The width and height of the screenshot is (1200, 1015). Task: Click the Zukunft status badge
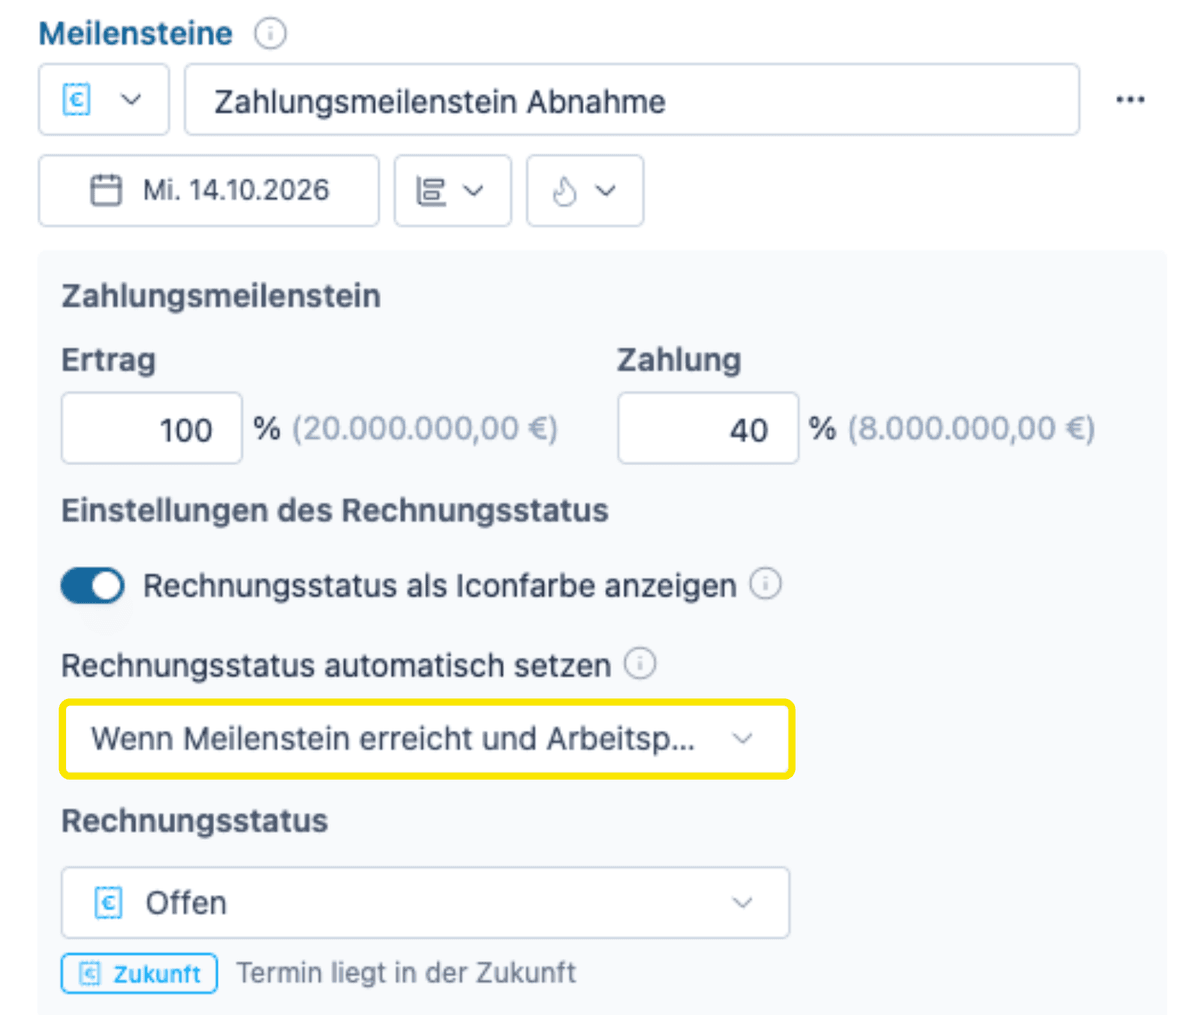(139, 974)
